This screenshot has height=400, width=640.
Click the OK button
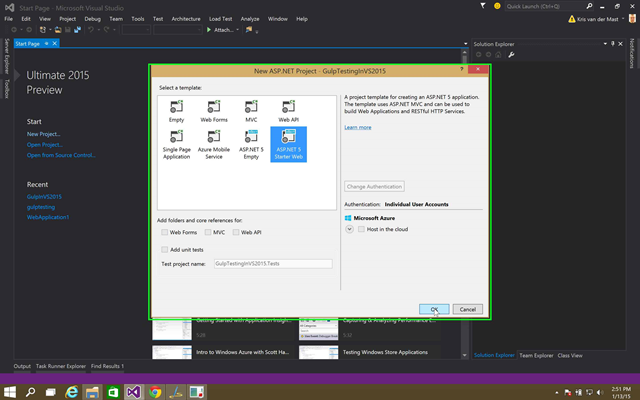pyautogui.click(x=433, y=309)
